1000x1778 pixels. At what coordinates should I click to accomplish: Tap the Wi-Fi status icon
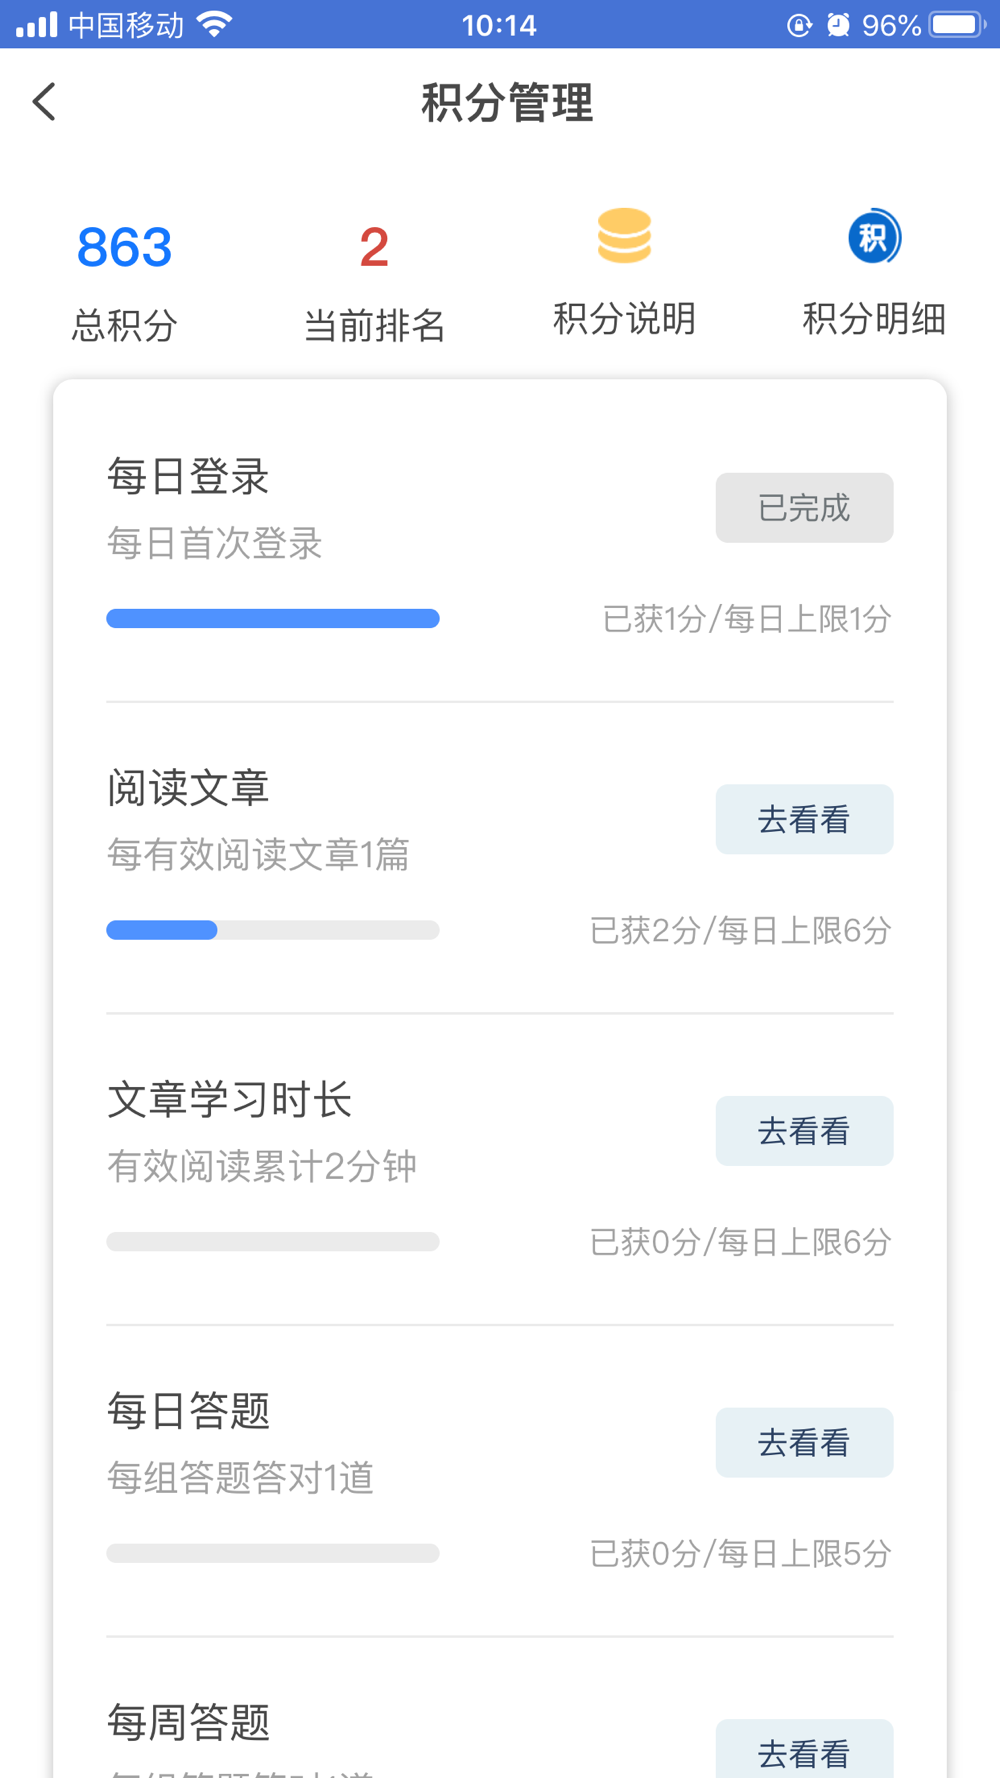[x=215, y=24]
